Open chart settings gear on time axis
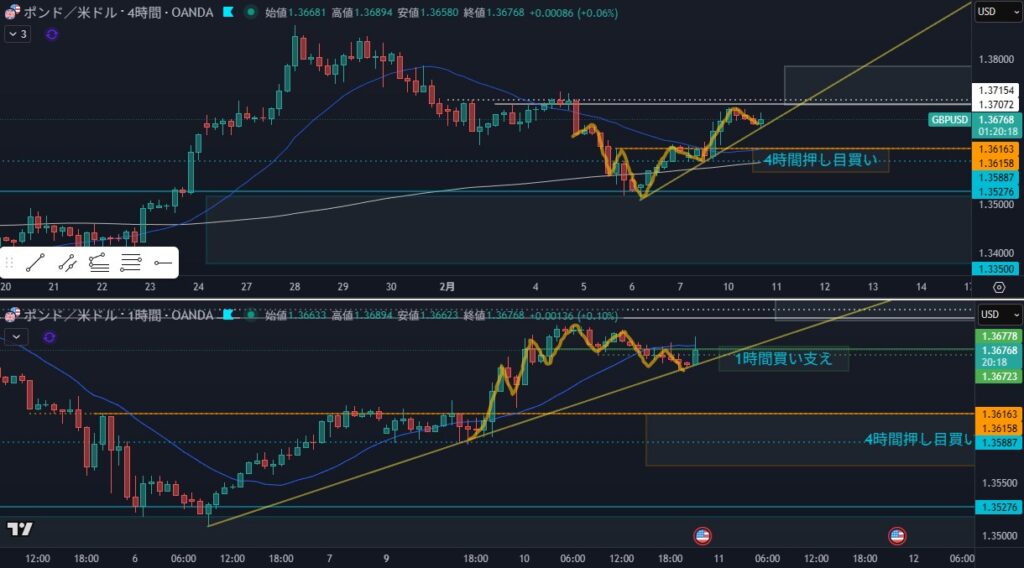 998,287
